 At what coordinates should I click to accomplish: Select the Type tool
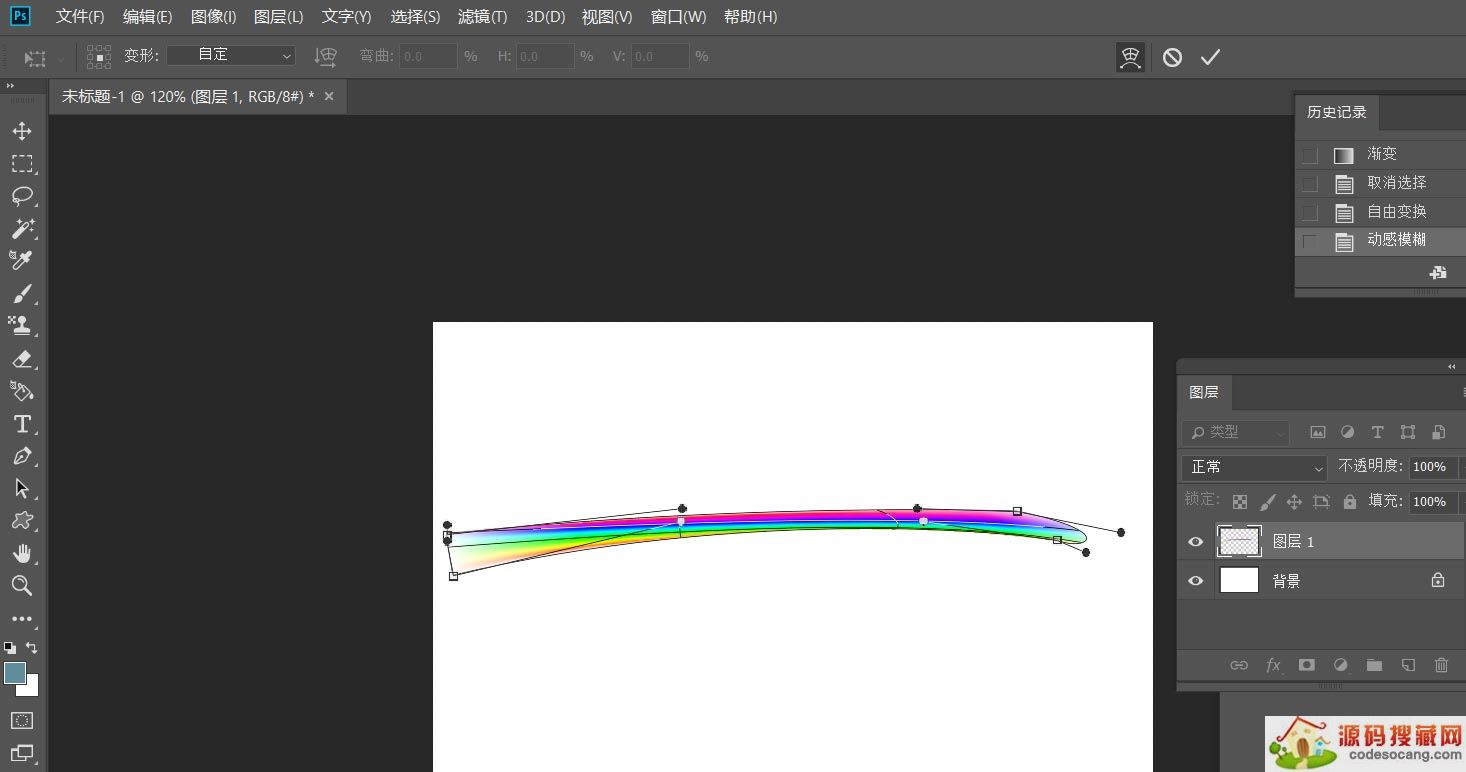tap(22, 424)
